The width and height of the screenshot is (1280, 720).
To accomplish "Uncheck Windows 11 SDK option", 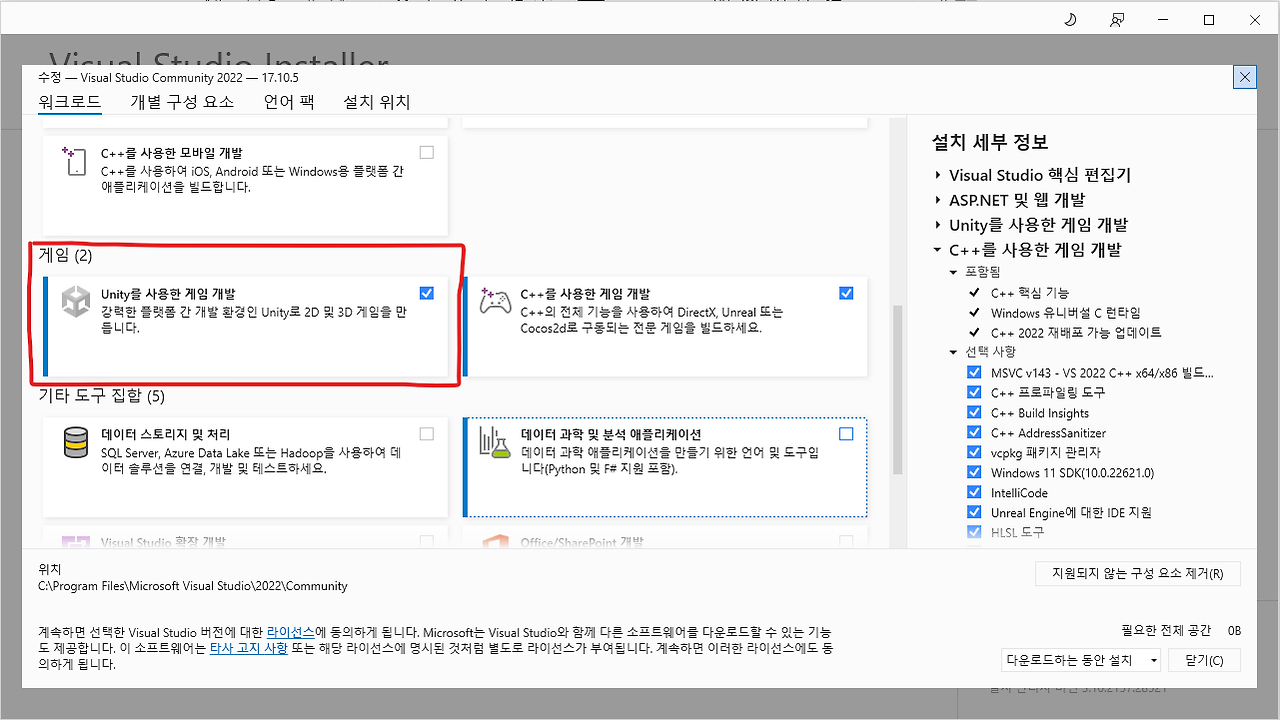I will 974,473.
